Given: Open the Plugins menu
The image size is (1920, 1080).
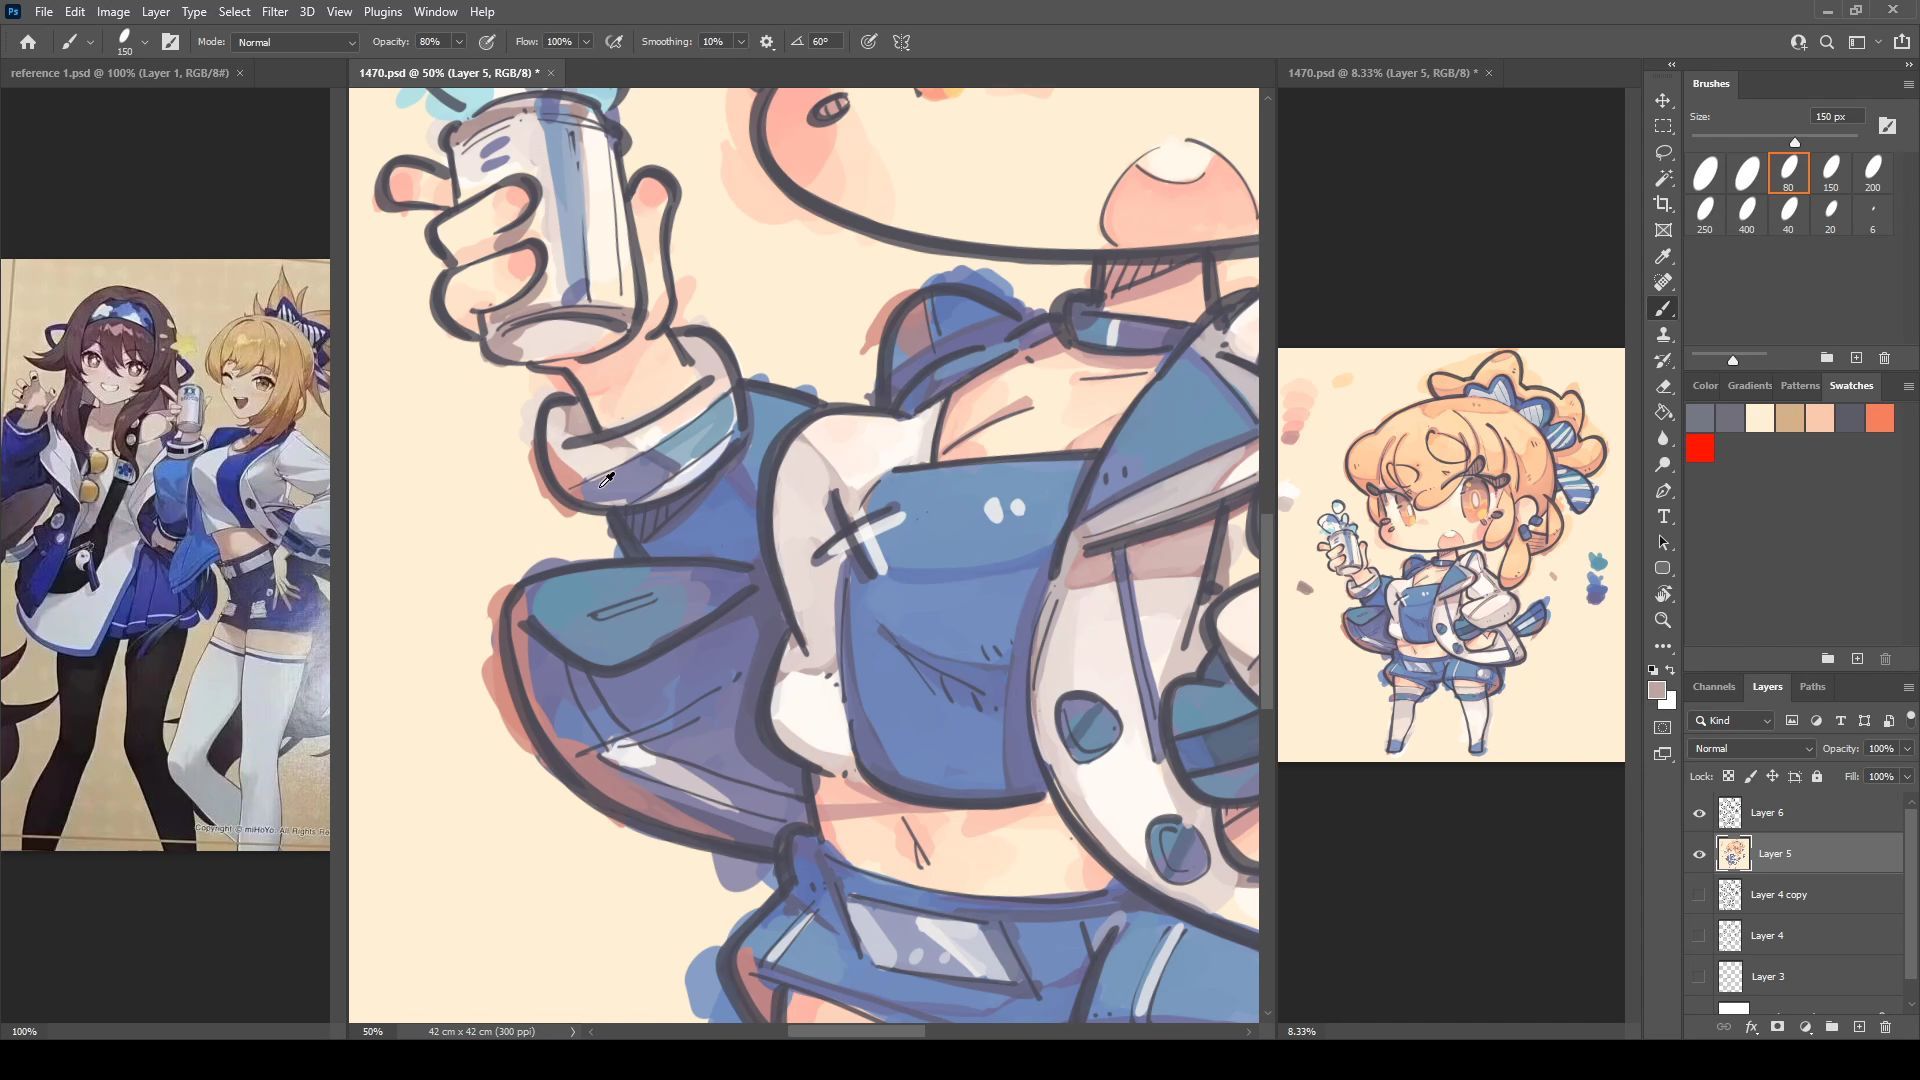Looking at the screenshot, I should pos(382,12).
